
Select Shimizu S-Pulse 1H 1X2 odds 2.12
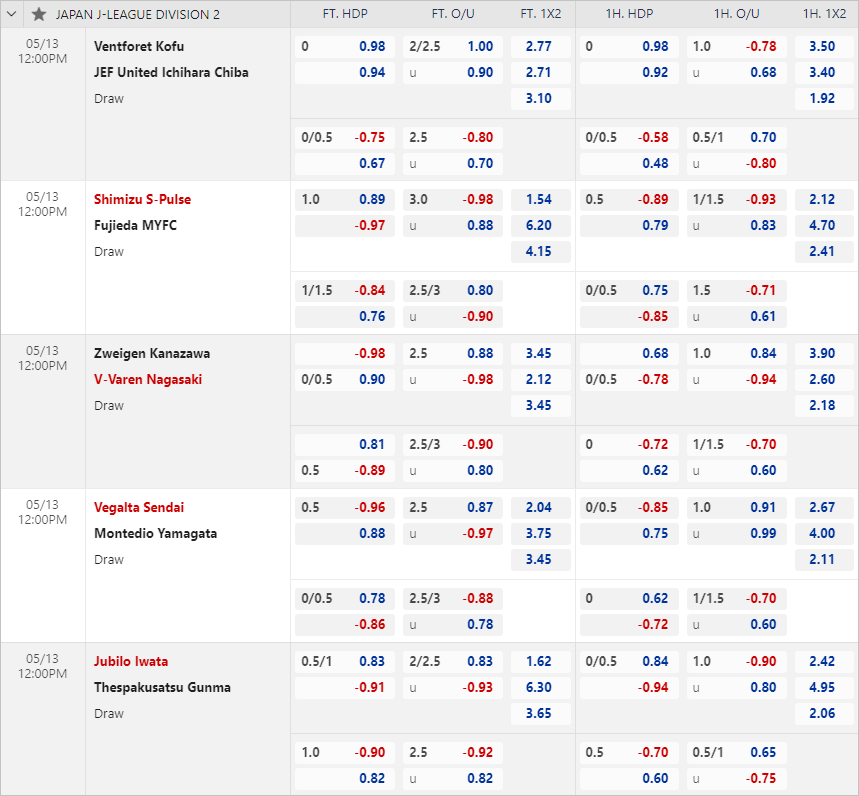click(x=824, y=199)
